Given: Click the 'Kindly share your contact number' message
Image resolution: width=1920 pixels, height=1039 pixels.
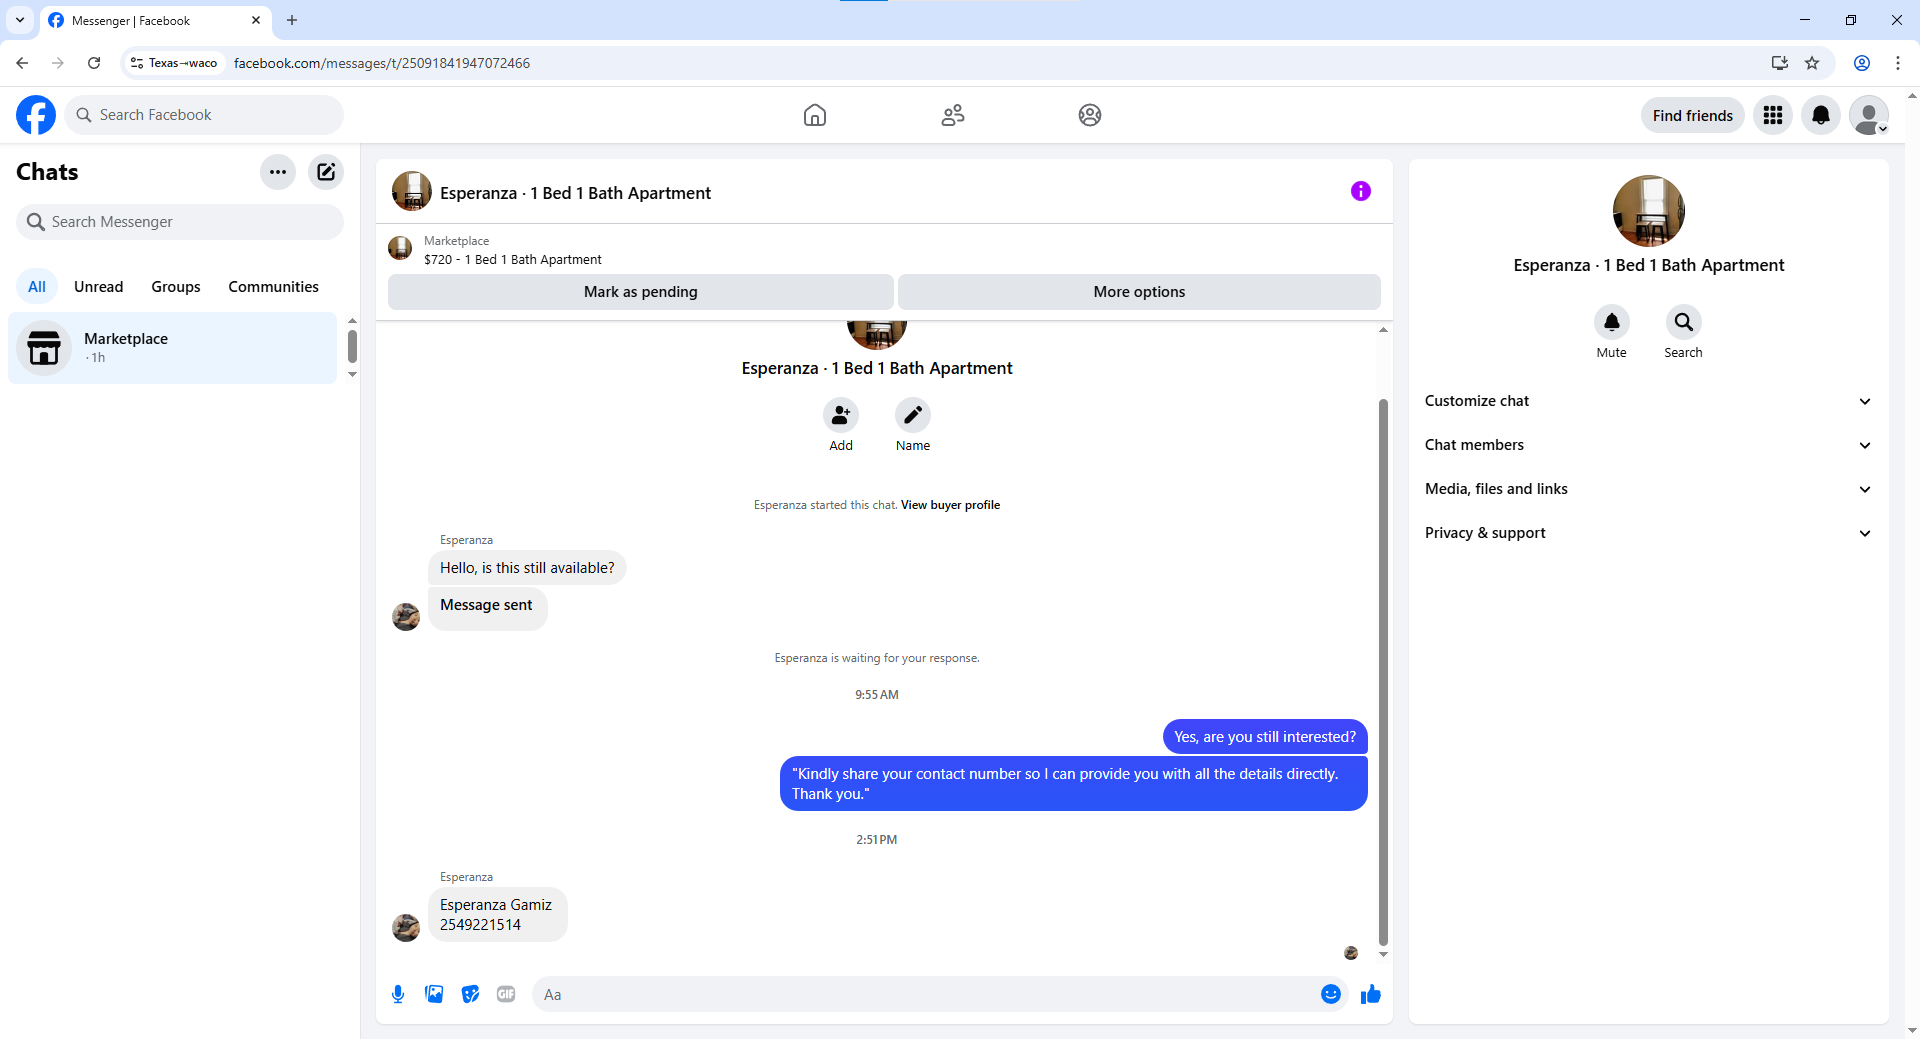Looking at the screenshot, I should pyautogui.click(x=1073, y=784).
